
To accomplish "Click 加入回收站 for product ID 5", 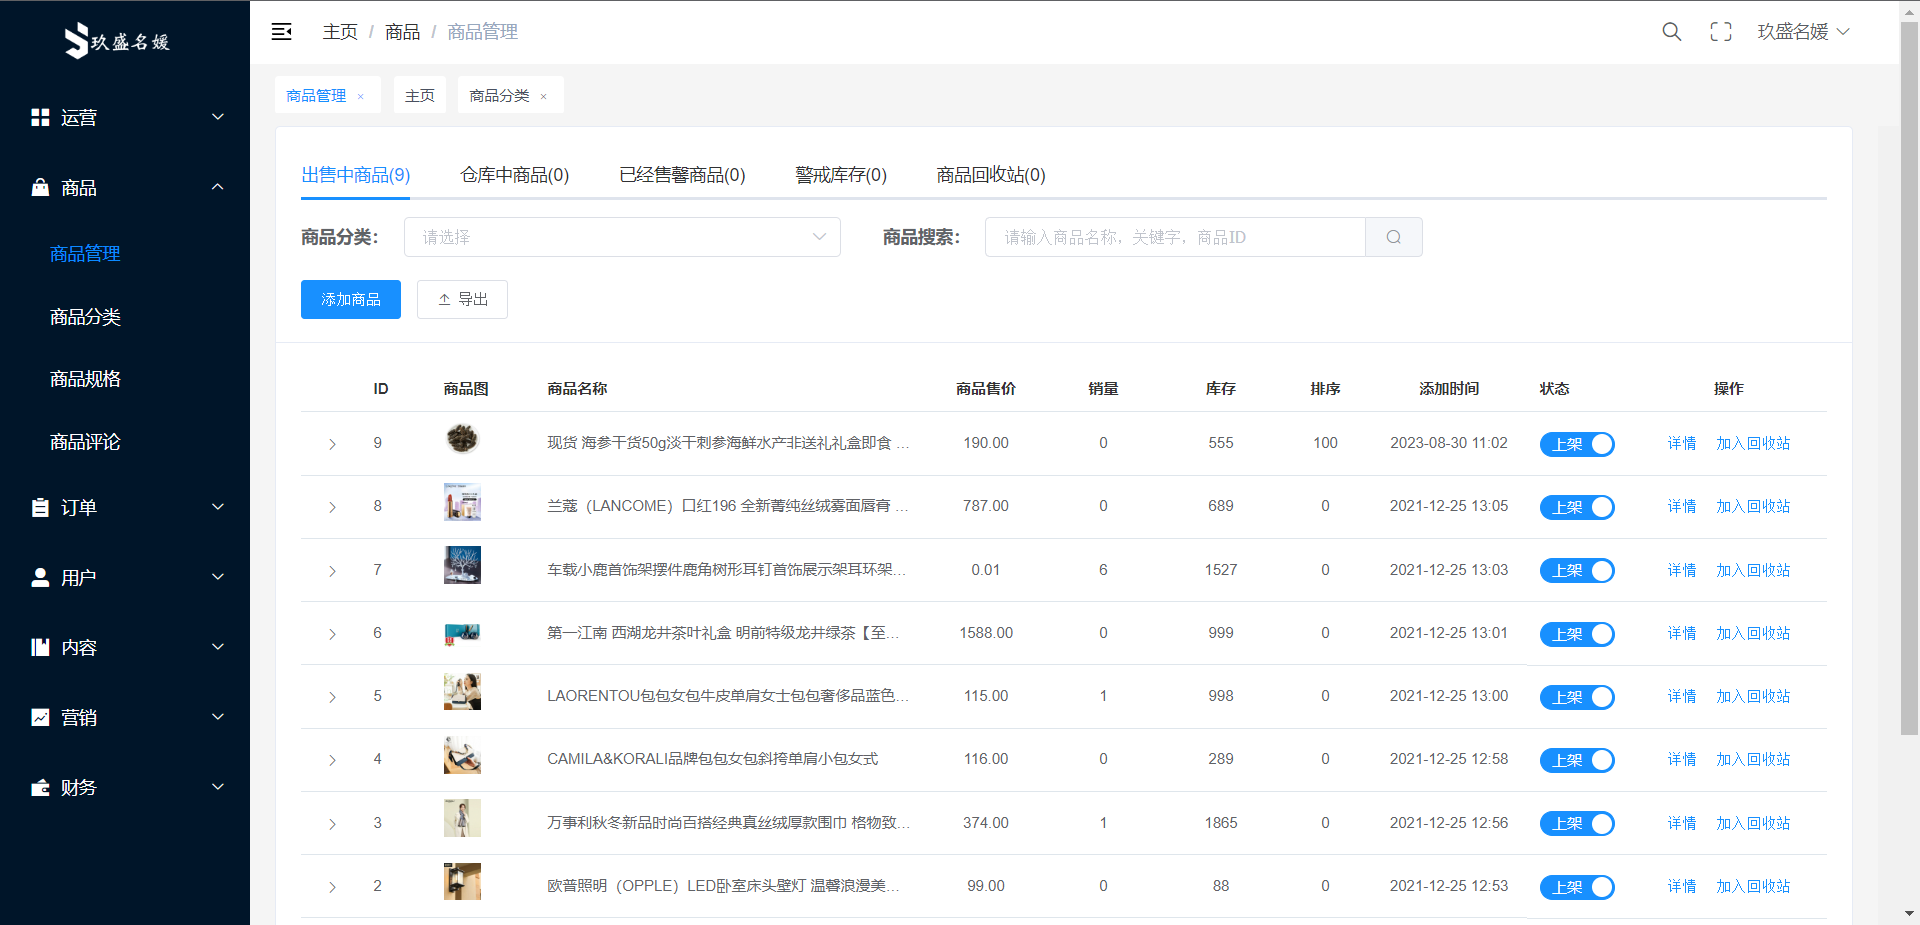I will (1752, 697).
